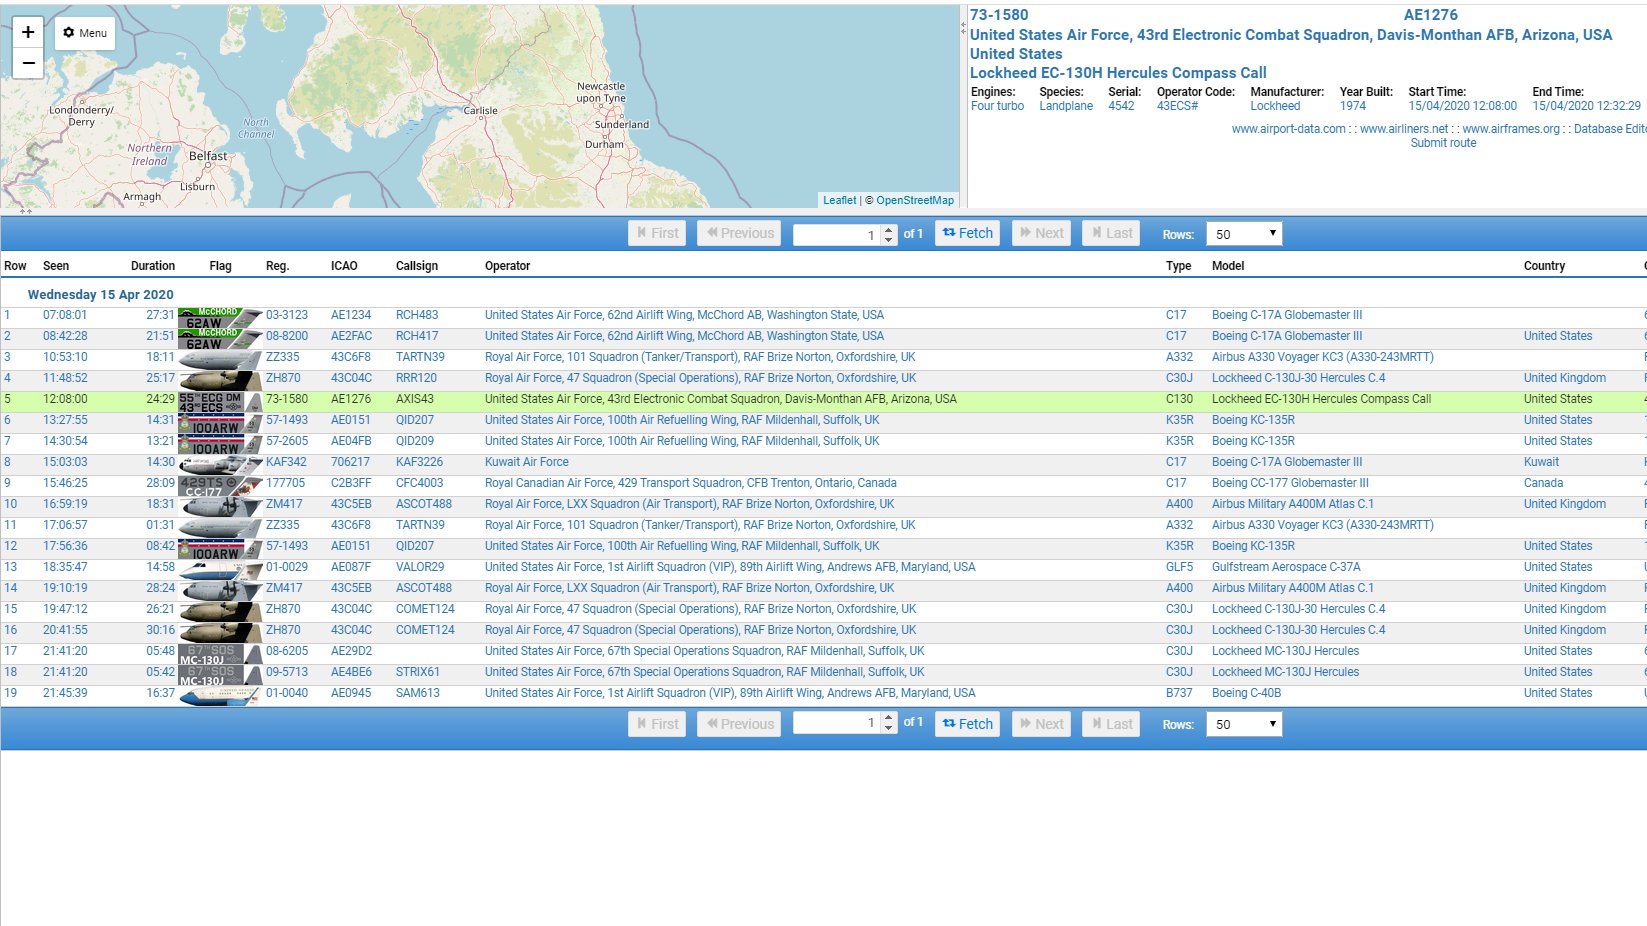
Task: Click the aircraft silhouette for TARTN39 at 10:53:10
Action: pos(220,360)
